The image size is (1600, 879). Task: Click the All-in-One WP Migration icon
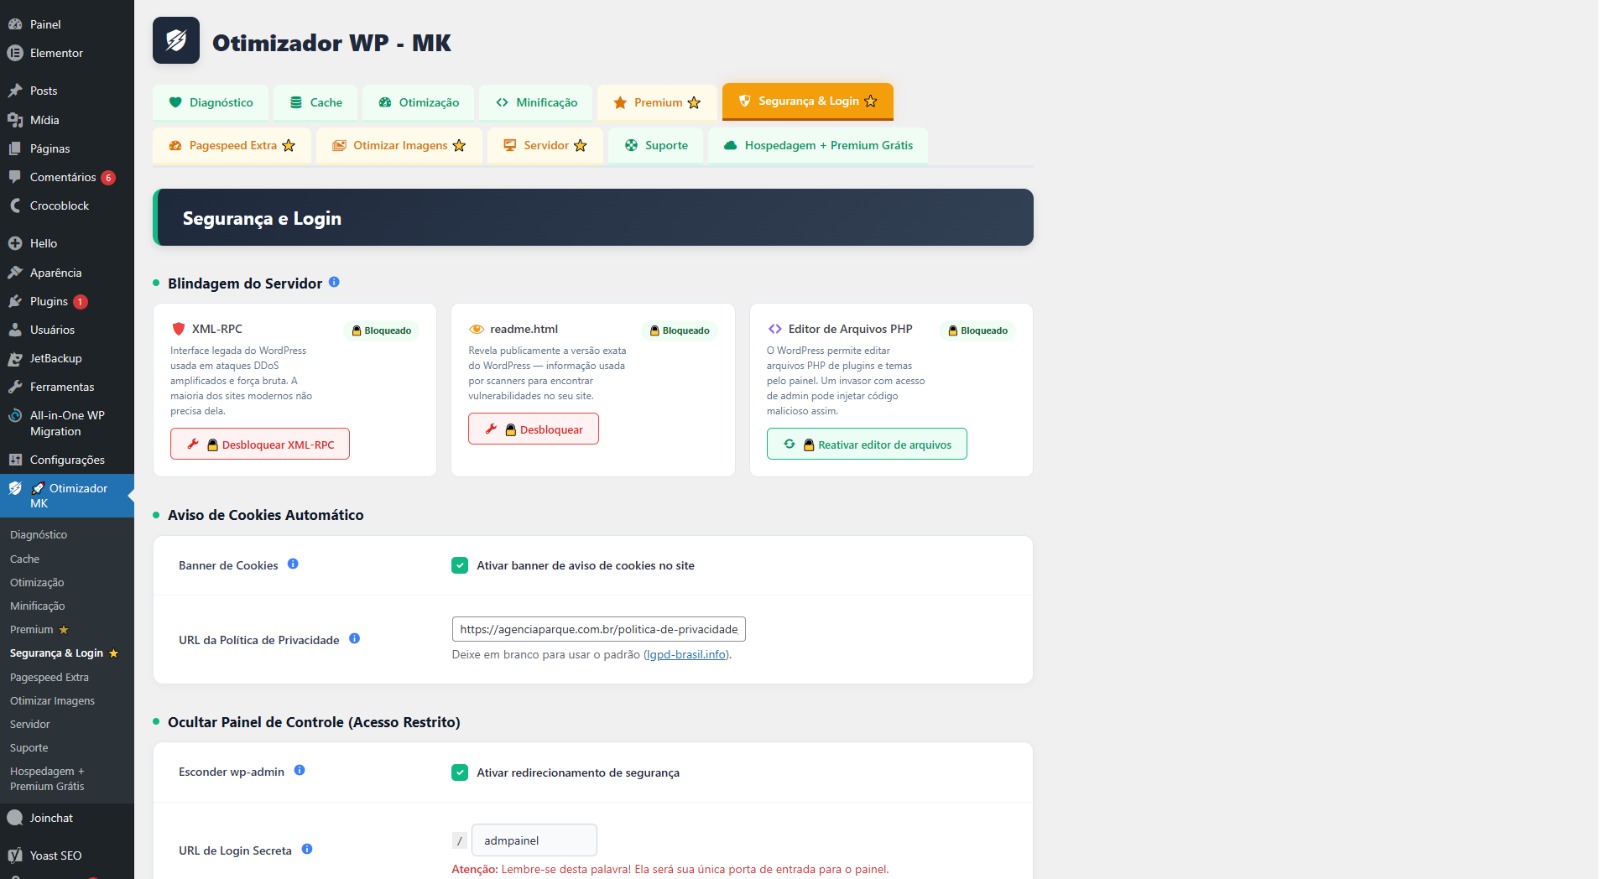15,416
